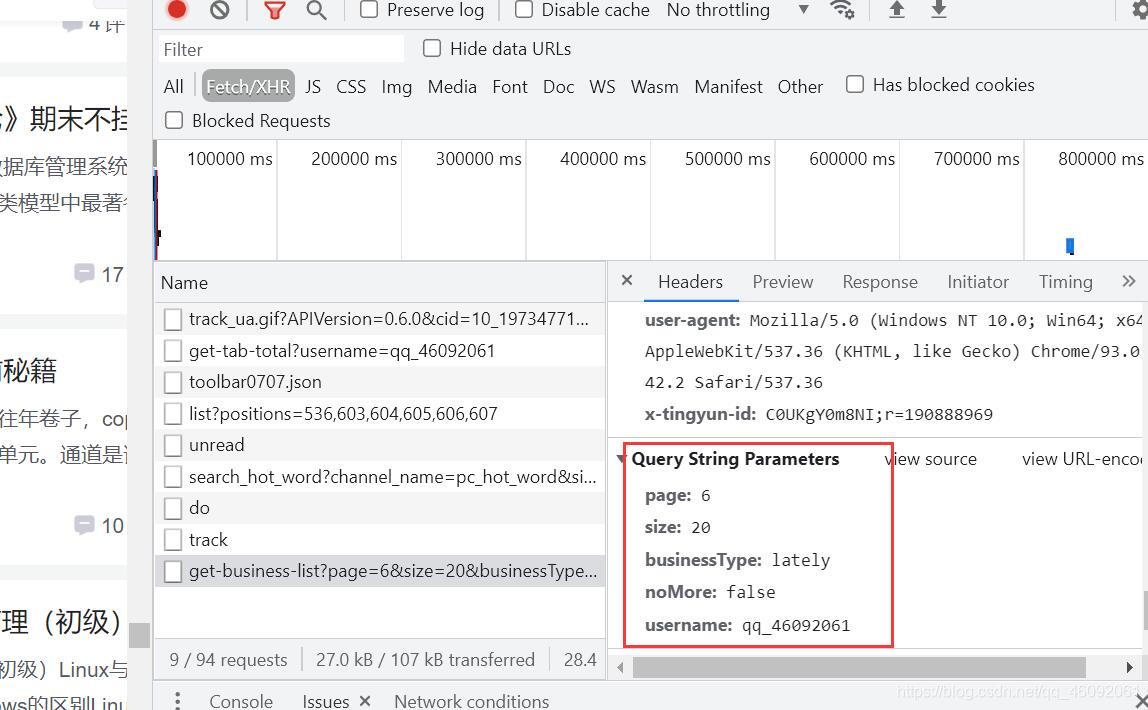
Task: Switch to Response tab
Action: [880, 282]
